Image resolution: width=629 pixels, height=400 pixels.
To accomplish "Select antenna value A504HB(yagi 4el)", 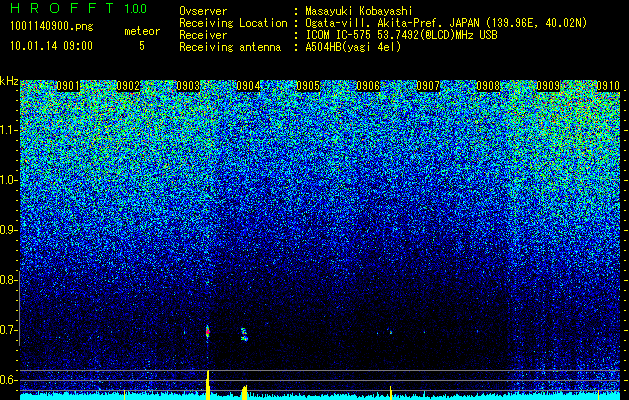I will [353, 47].
